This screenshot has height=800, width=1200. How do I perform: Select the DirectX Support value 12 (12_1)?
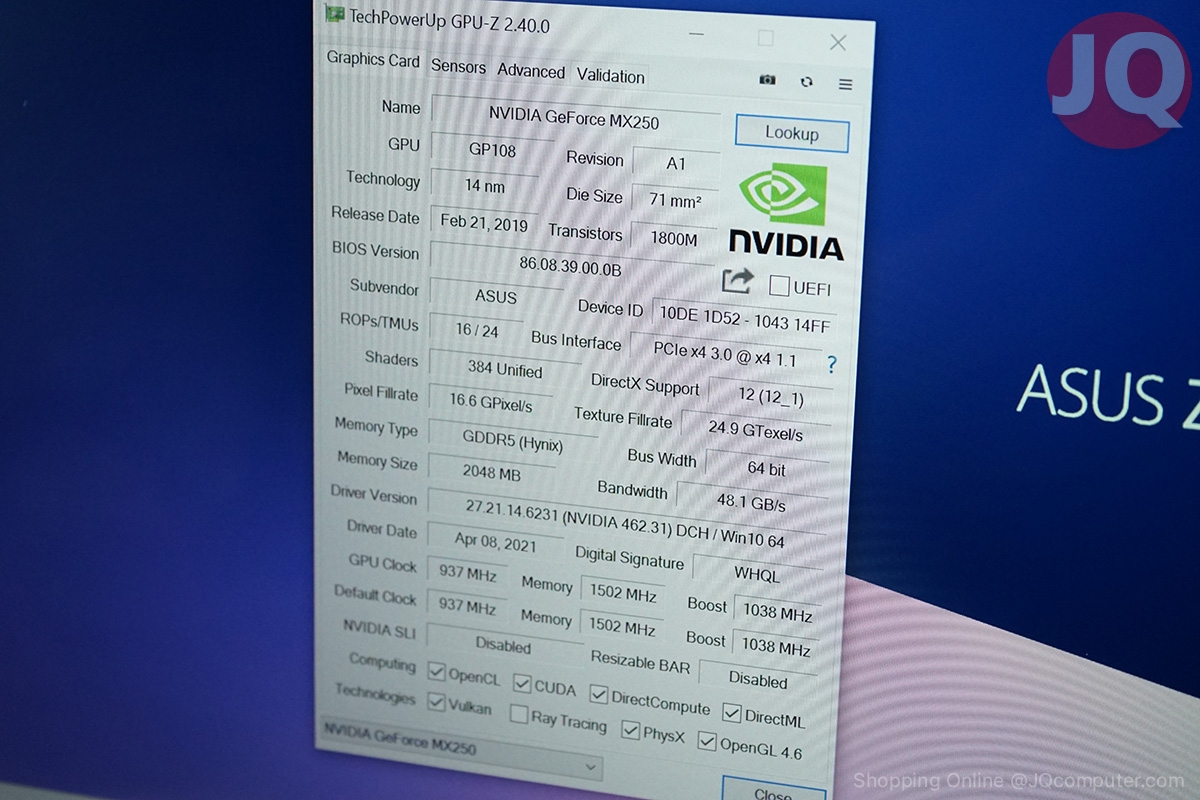click(770, 394)
